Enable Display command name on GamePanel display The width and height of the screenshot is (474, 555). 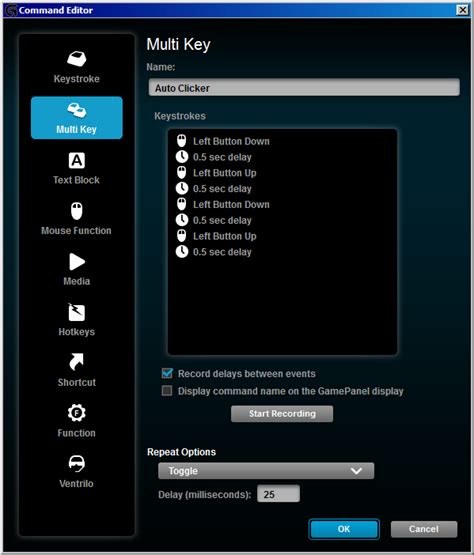(x=167, y=391)
